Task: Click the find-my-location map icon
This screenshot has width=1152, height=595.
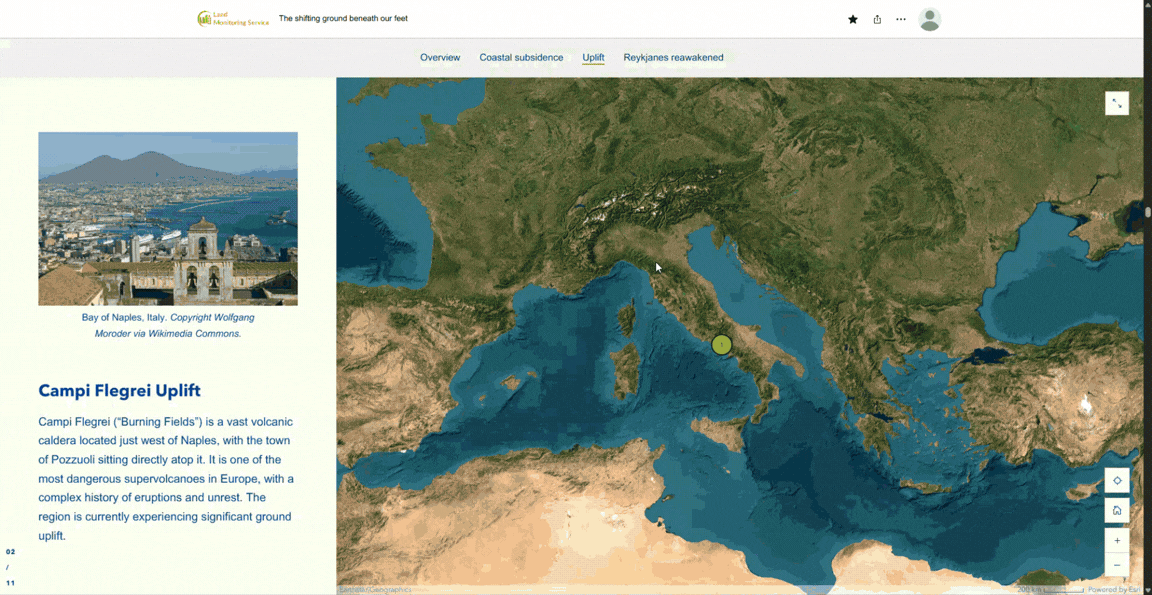Action: (x=1117, y=480)
